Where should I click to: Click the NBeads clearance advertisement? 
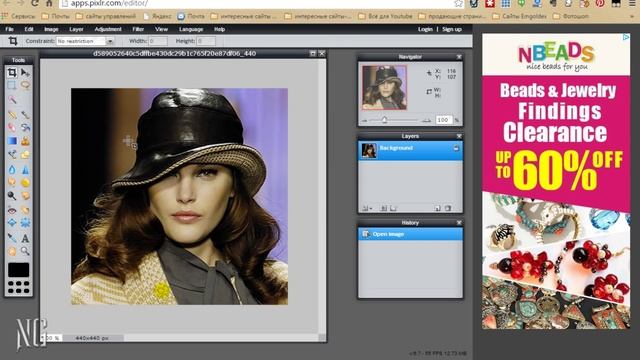coord(556,181)
